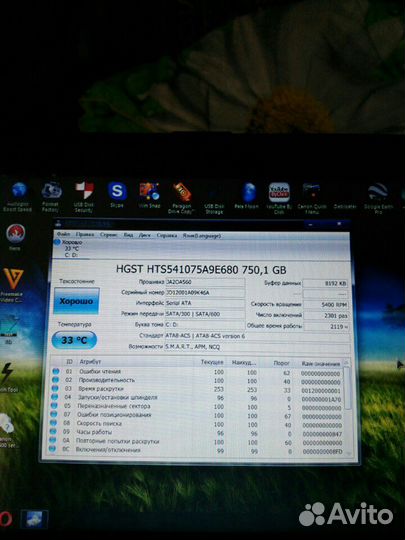This screenshot has height=540, width=405.
Task: Click the Текущее column header
Action: (x=211, y=362)
